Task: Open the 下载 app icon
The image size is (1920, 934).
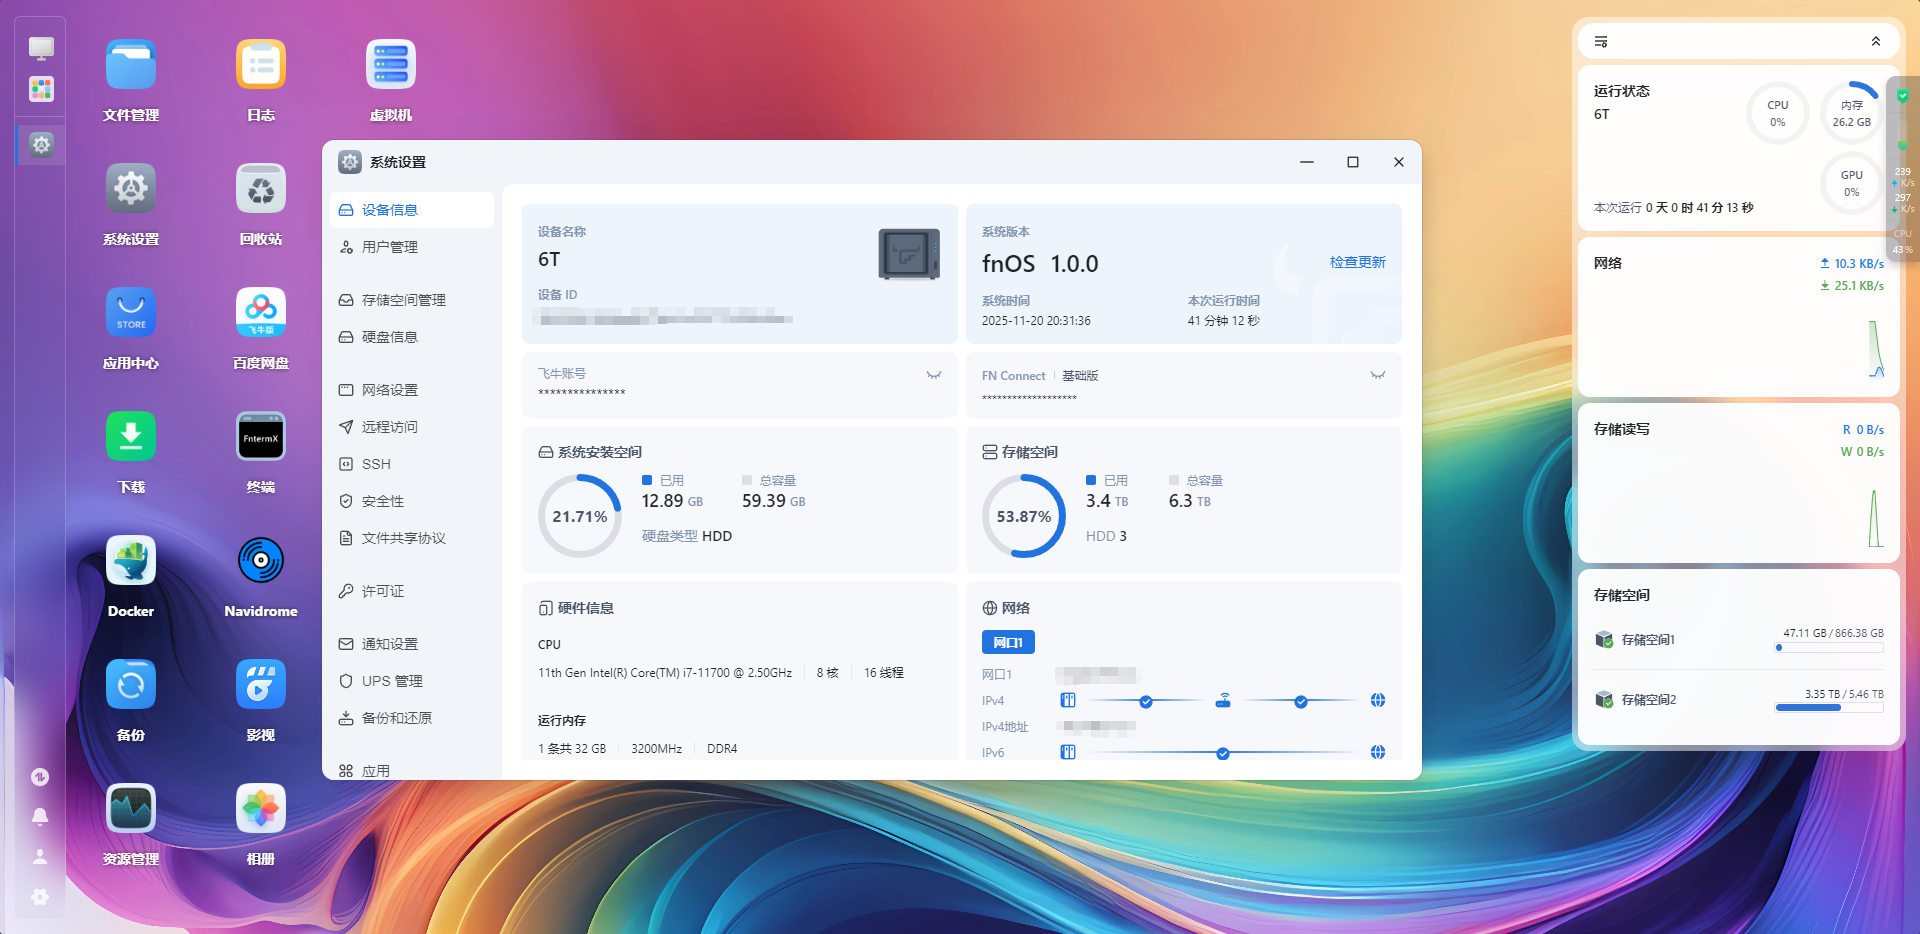Action: coord(131,437)
